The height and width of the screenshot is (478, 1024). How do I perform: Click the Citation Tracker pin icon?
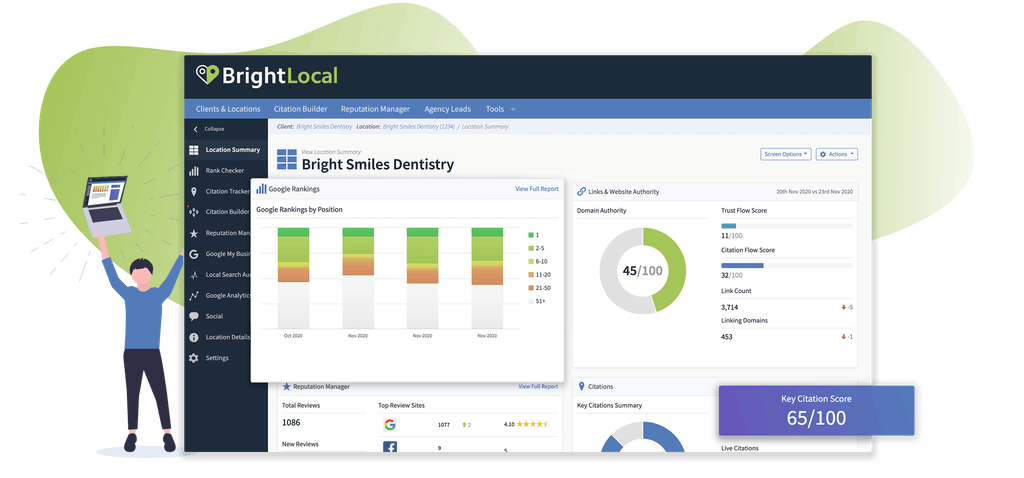click(x=193, y=192)
